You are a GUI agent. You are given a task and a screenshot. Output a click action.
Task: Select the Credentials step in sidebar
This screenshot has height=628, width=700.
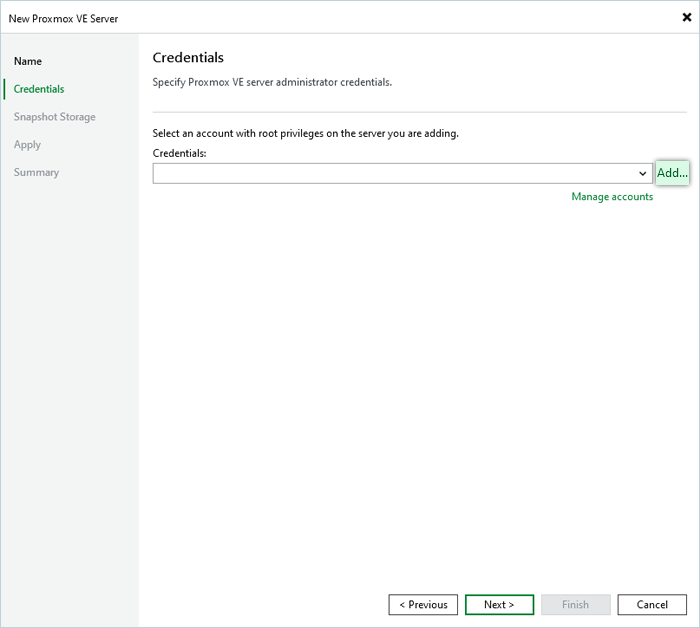39,89
